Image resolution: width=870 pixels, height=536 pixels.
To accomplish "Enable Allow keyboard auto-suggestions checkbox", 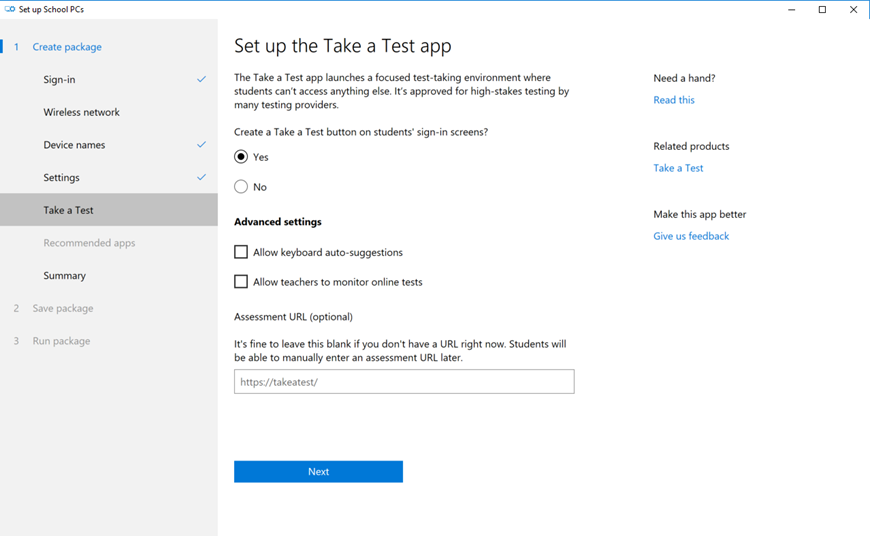I will click(x=241, y=252).
